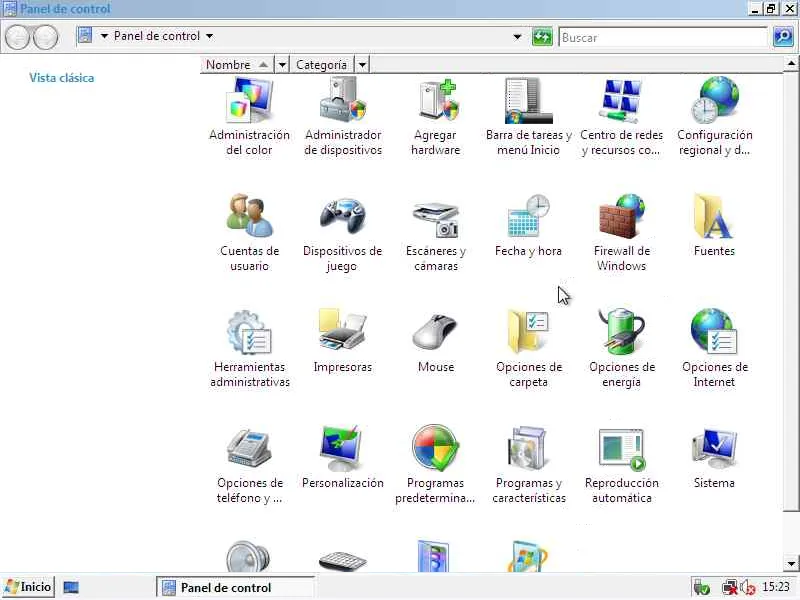The width and height of the screenshot is (800, 600).
Task: Open Firewall de Windows
Action: (621, 233)
